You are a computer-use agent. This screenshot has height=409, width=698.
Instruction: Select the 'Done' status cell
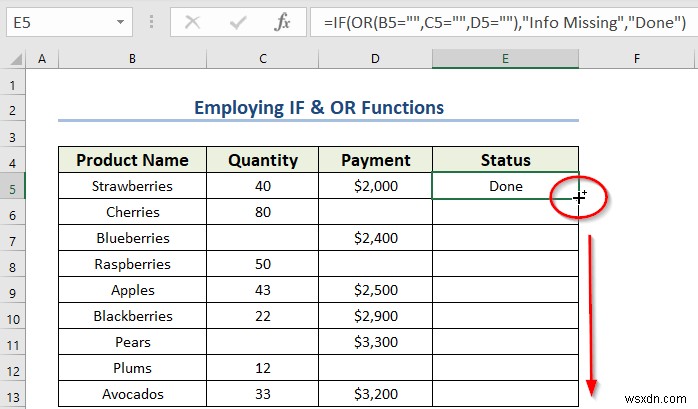point(505,186)
